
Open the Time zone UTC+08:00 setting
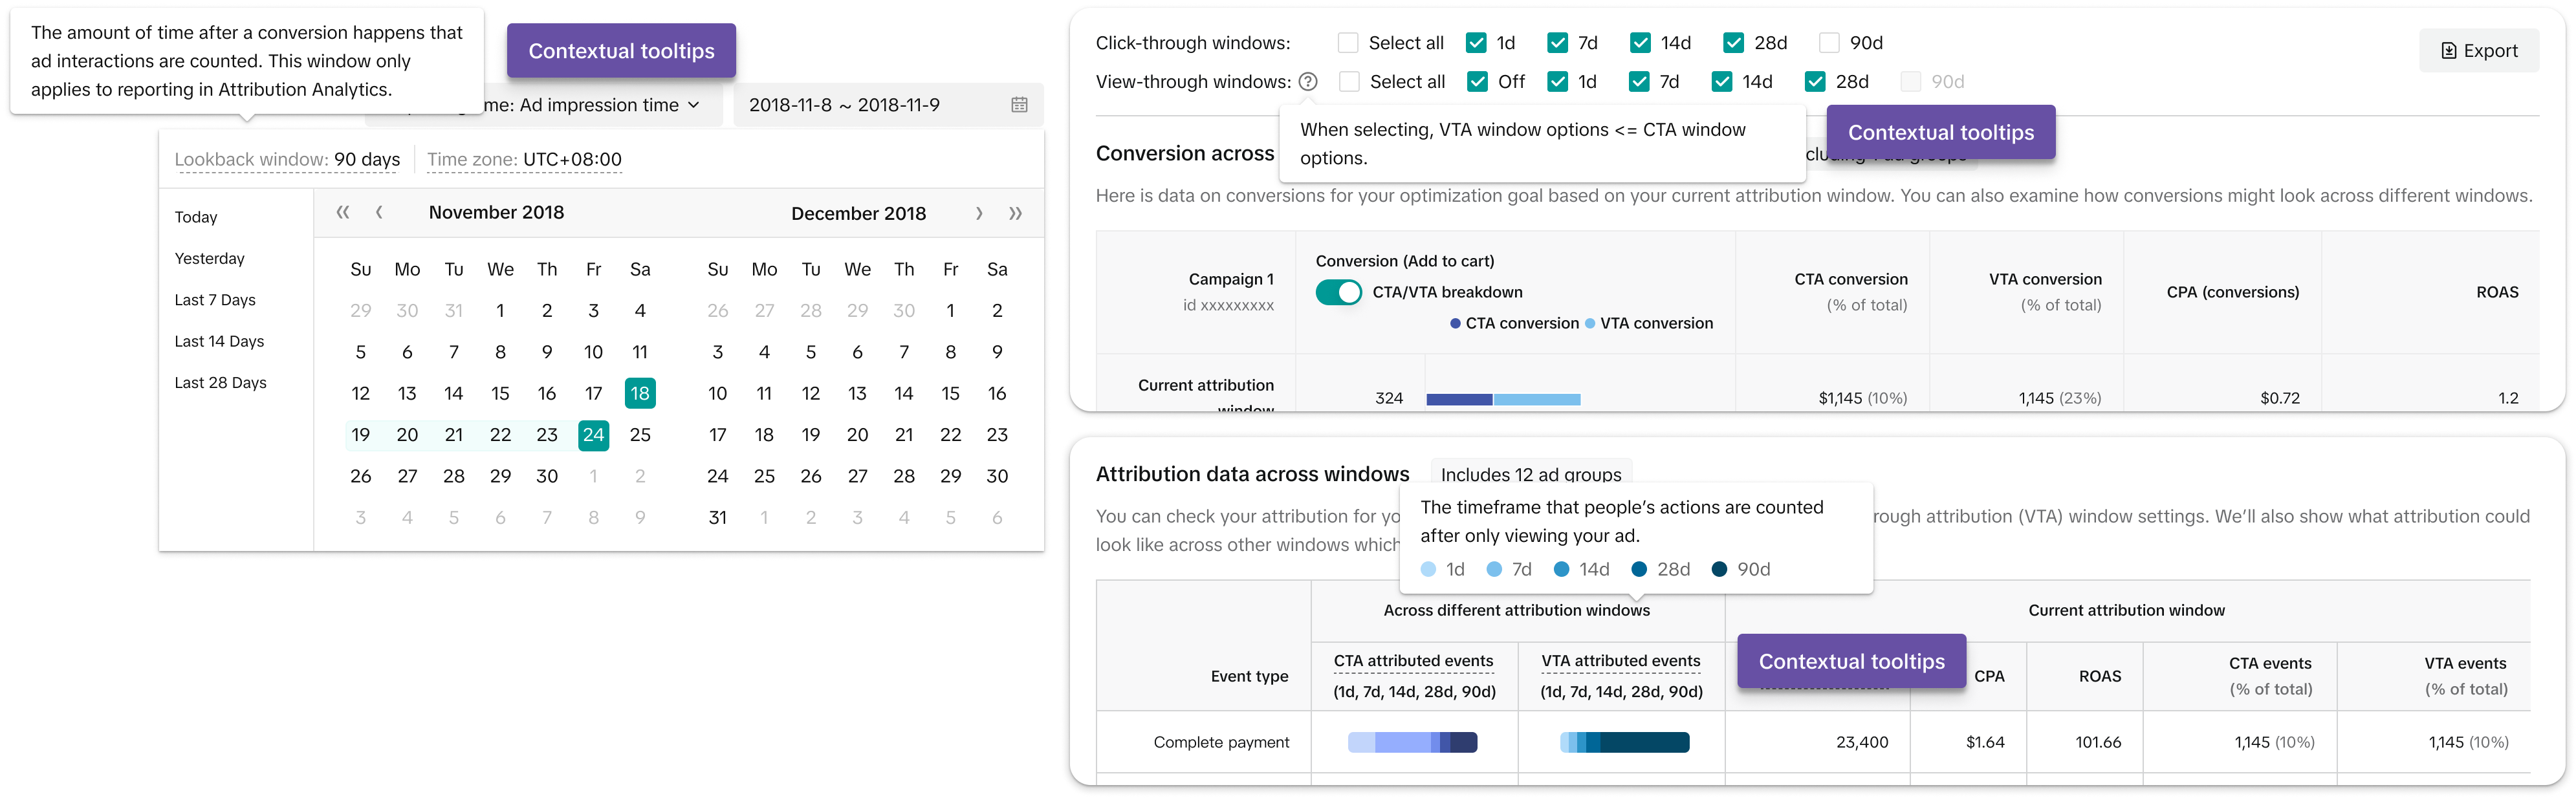point(524,160)
